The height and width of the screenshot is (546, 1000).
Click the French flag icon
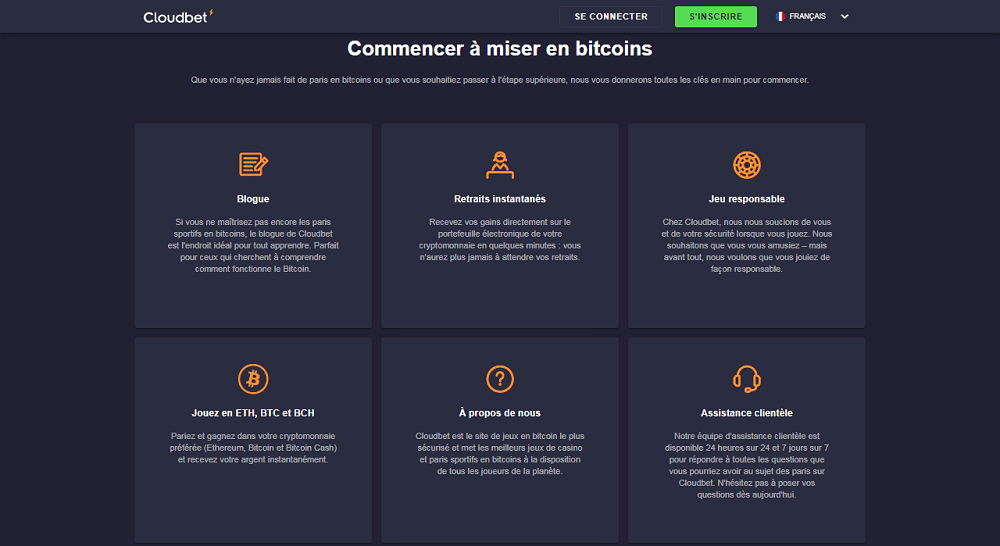pos(779,17)
